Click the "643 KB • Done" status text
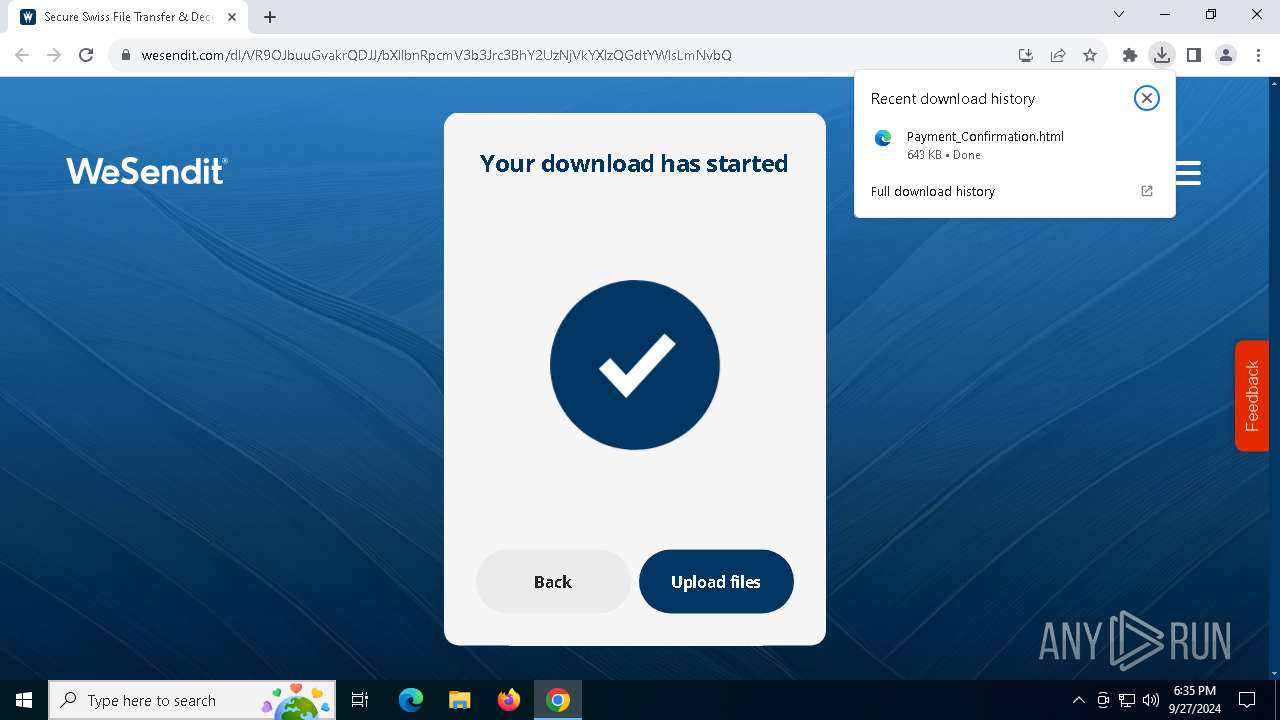Screen dimensions: 1280x720 point(944,155)
